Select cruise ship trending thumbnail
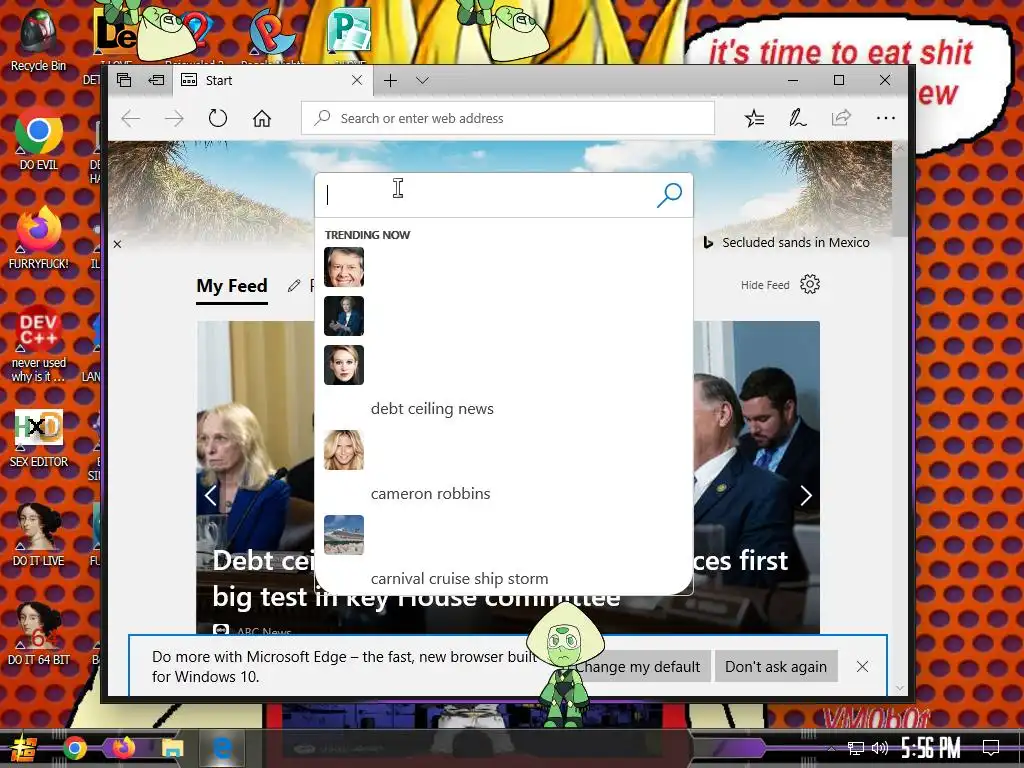This screenshot has height=768, width=1024. (344, 535)
